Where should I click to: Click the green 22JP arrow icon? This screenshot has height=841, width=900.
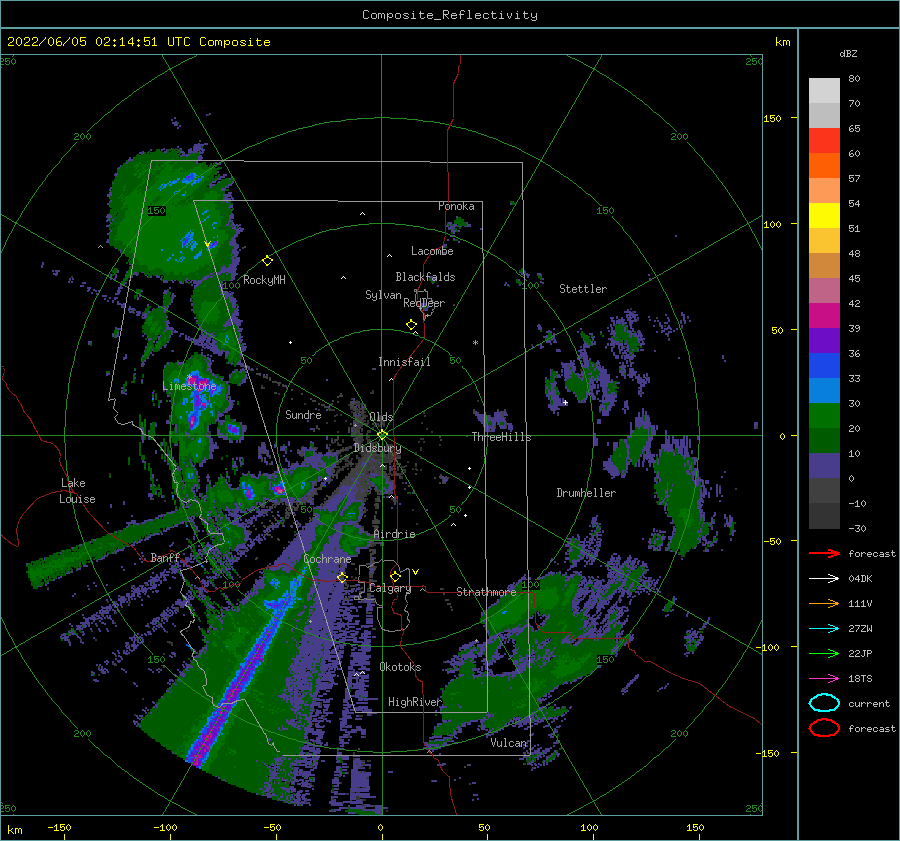(824, 653)
